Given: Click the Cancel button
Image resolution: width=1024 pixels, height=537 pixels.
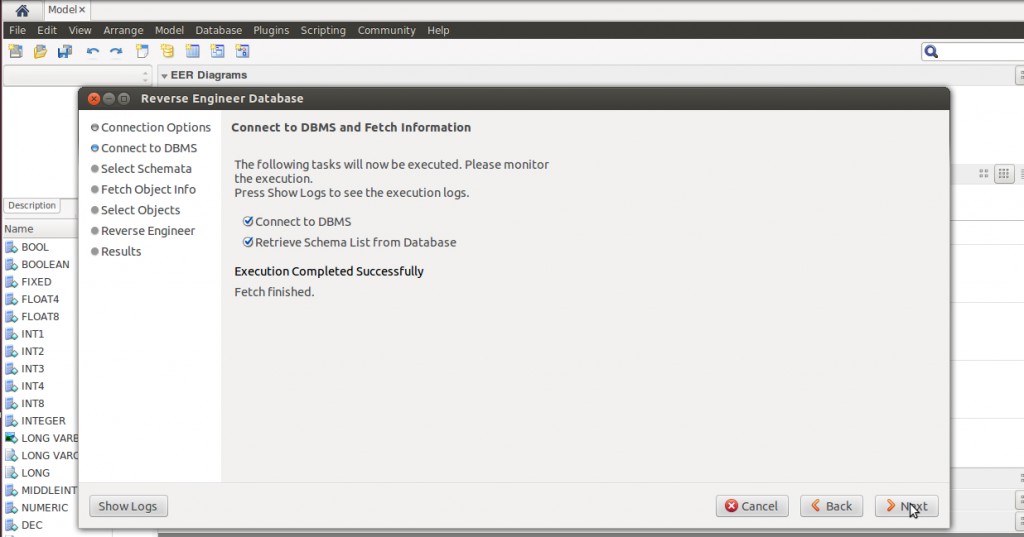Looking at the screenshot, I should point(752,506).
